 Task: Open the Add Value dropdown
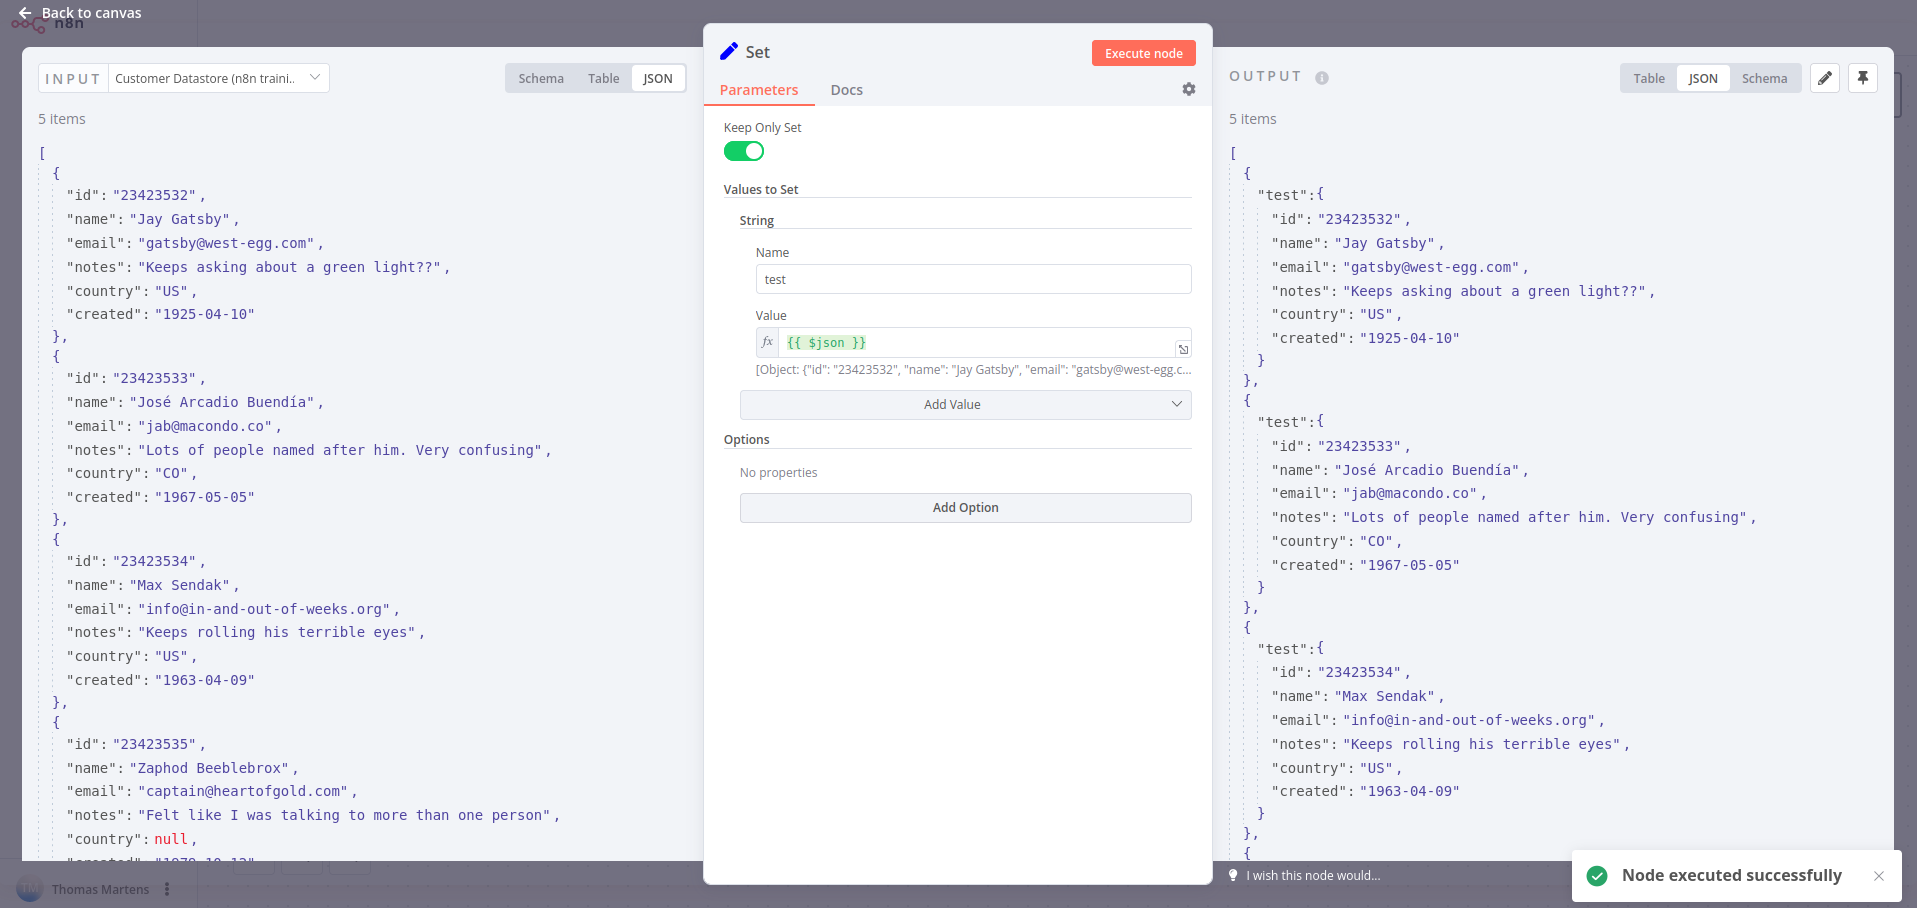pyautogui.click(x=965, y=405)
